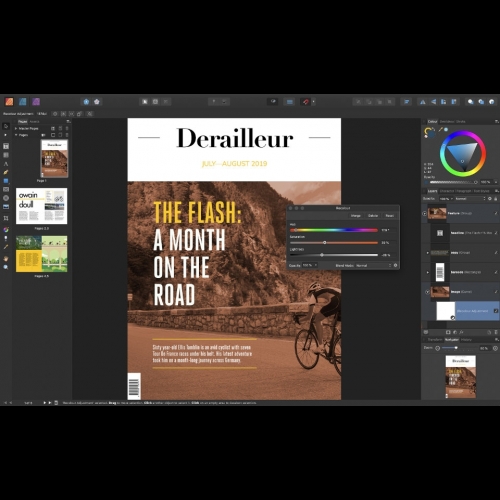Click the Delete button in Recolour dialog

tap(373, 216)
